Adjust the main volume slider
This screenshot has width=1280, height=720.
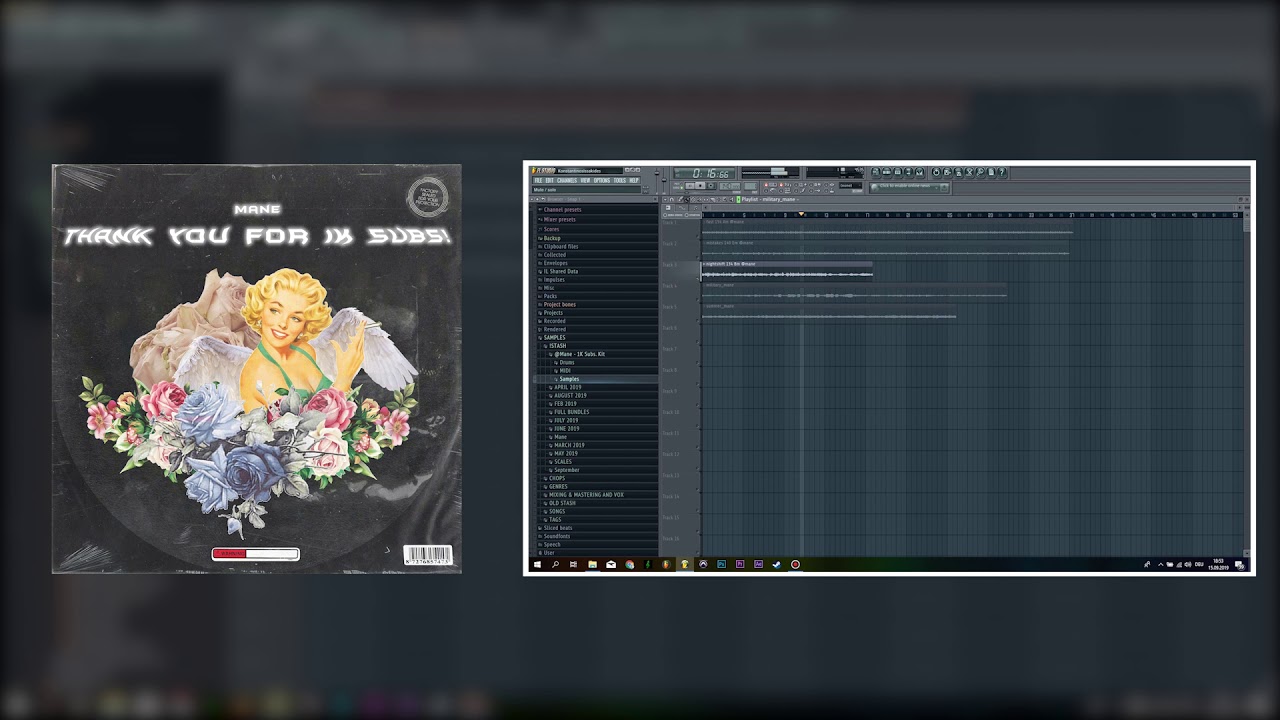(x=657, y=181)
